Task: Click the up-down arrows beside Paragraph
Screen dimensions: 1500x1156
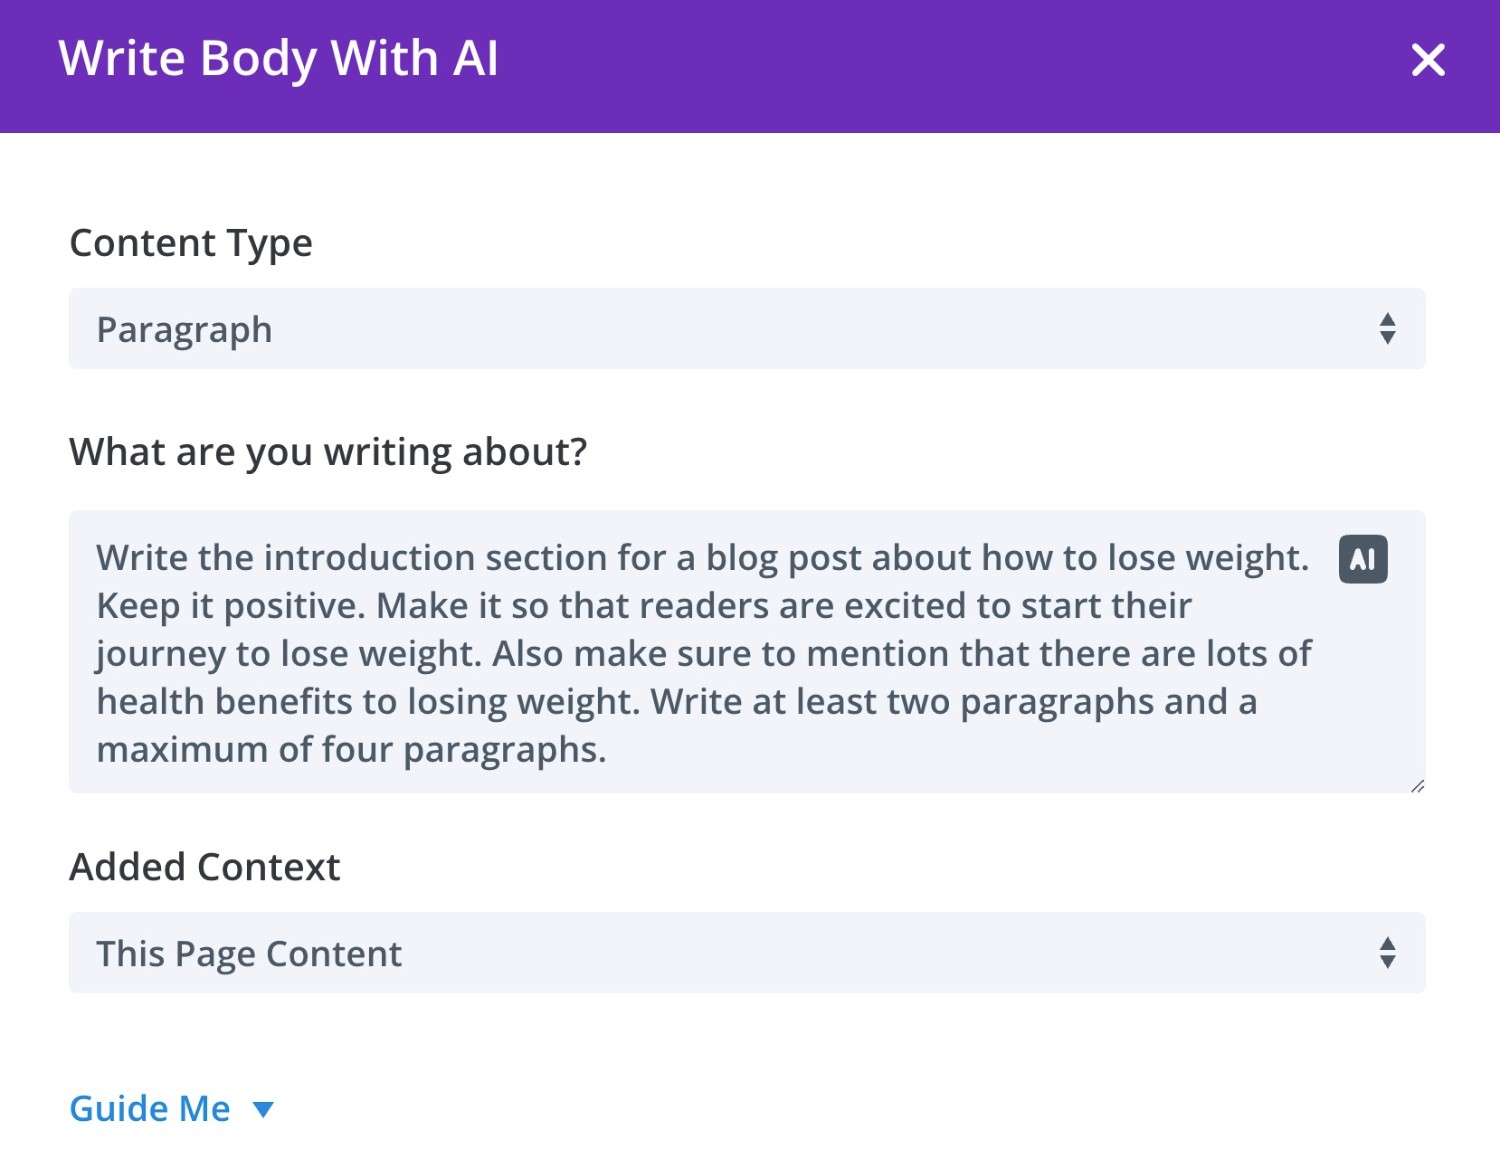Action: 1387,329
